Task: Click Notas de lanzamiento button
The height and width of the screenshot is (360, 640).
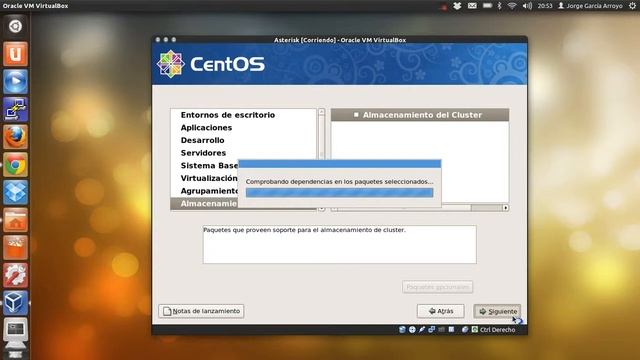Action: tap(201, 311)
